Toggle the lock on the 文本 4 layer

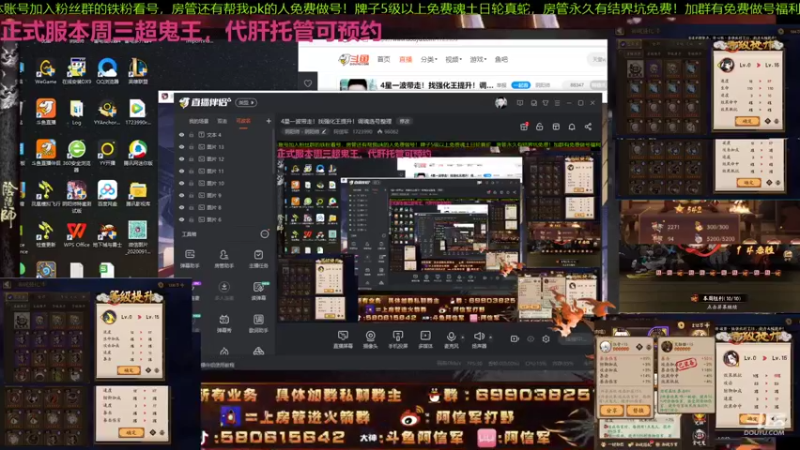click(x=191, y=135)
